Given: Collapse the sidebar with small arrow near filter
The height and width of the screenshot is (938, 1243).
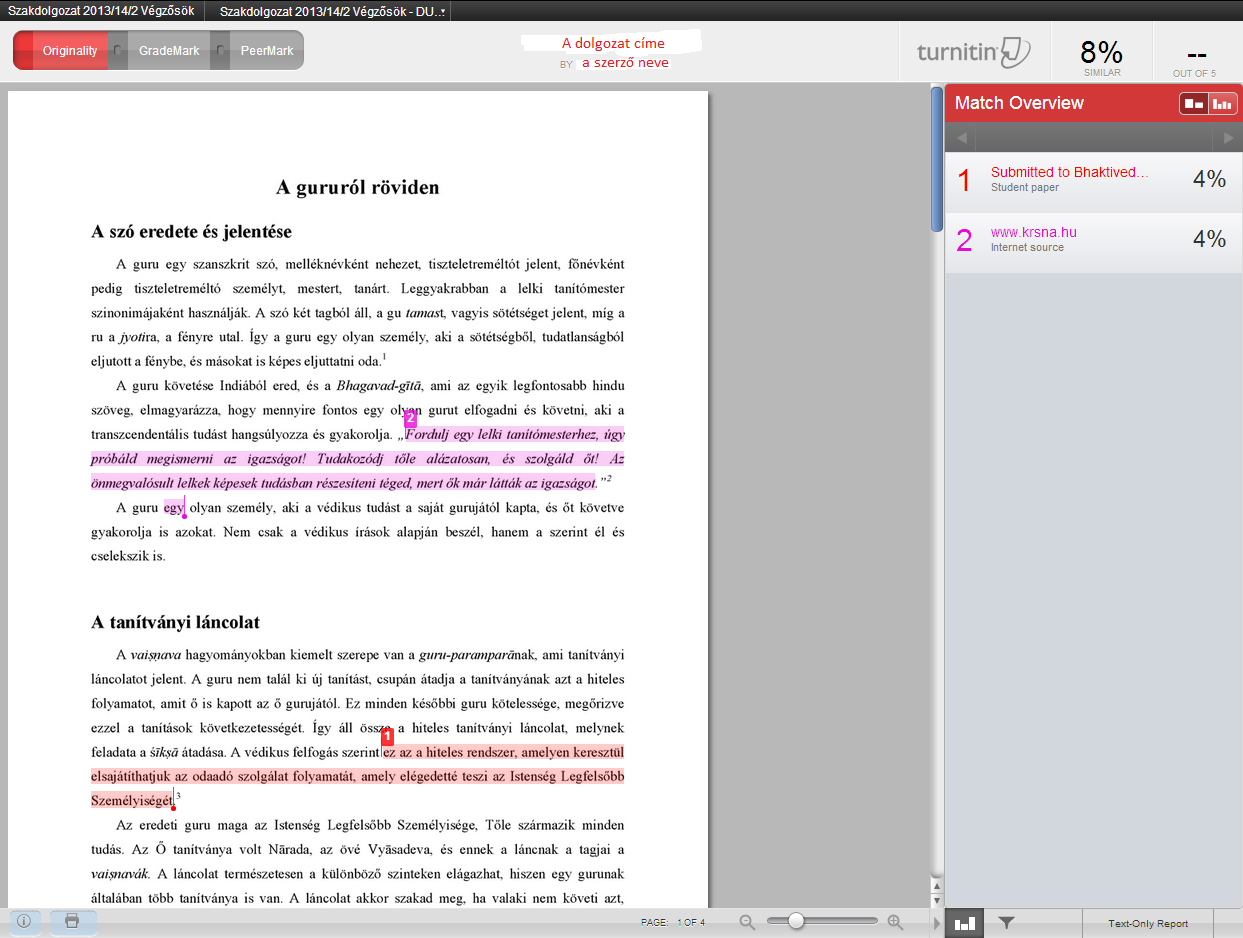Looking at the screenshot, I should pyautogui.click(x=937, y=923).
